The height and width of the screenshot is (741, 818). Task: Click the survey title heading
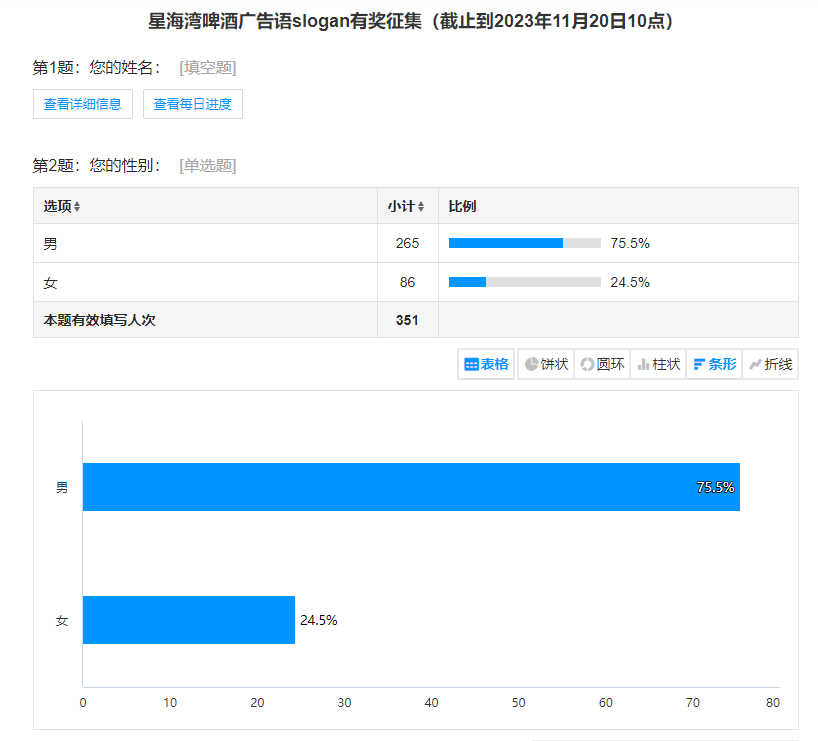(411, 21)
